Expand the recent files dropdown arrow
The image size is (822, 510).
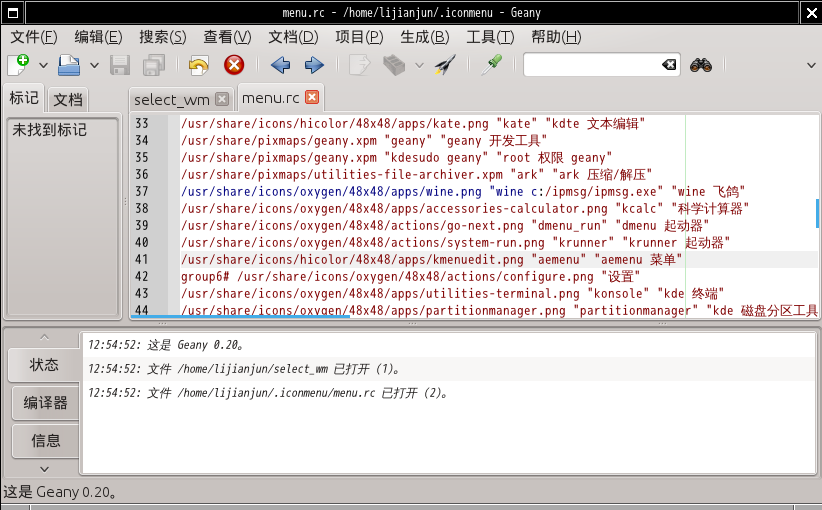[94, 66]
